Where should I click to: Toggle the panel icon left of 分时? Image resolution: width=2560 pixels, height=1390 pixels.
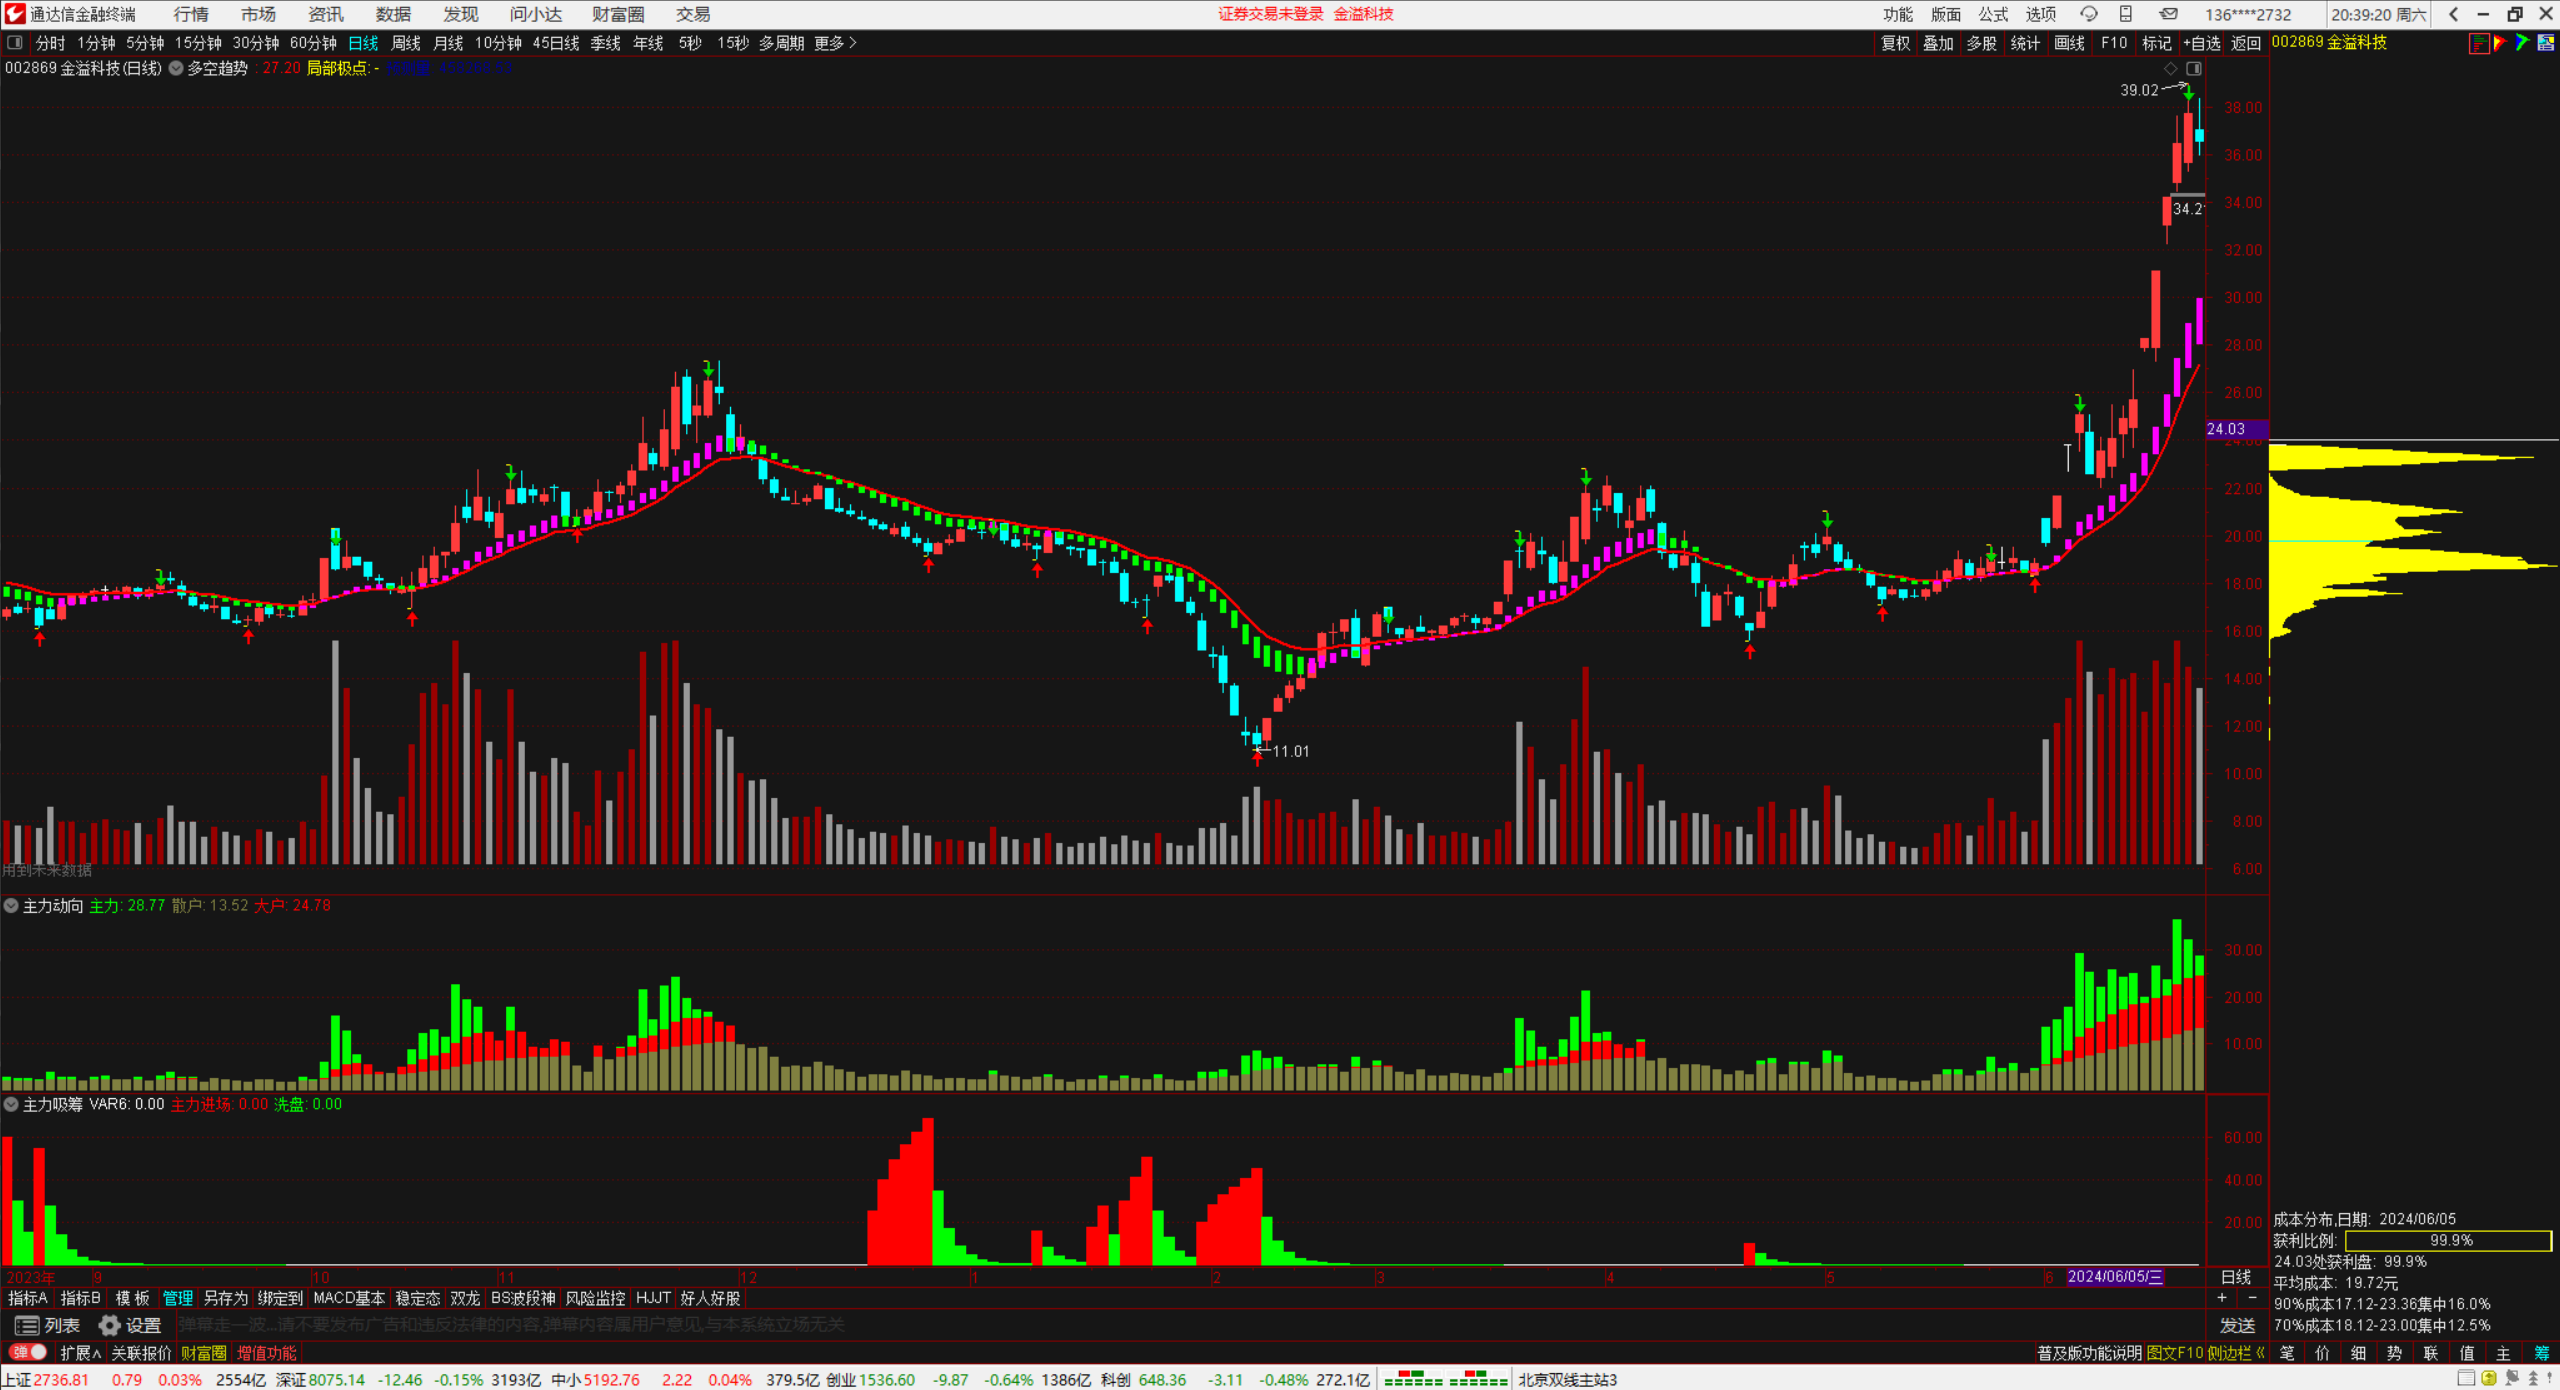coord(15,43)
